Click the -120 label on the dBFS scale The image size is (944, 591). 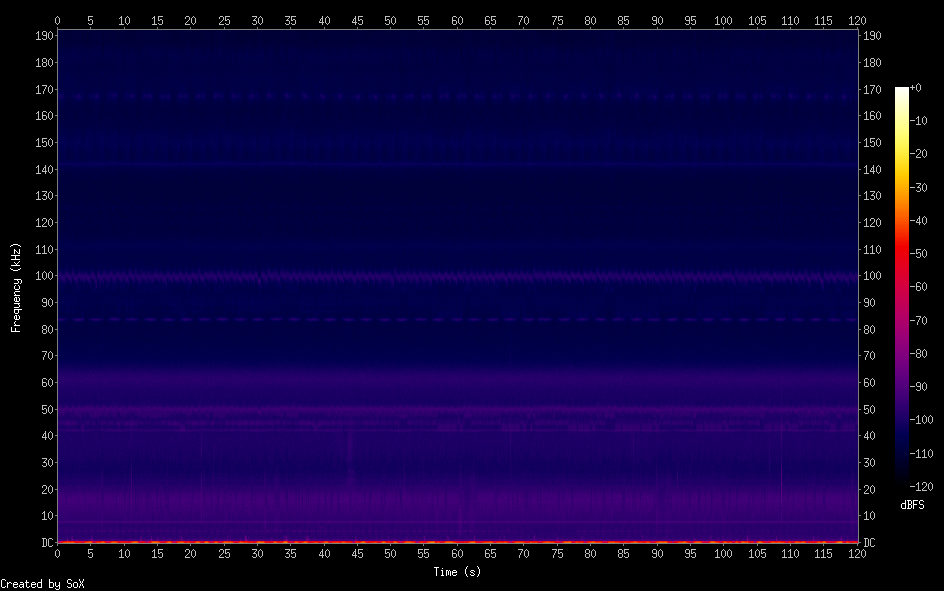[925, 486]
